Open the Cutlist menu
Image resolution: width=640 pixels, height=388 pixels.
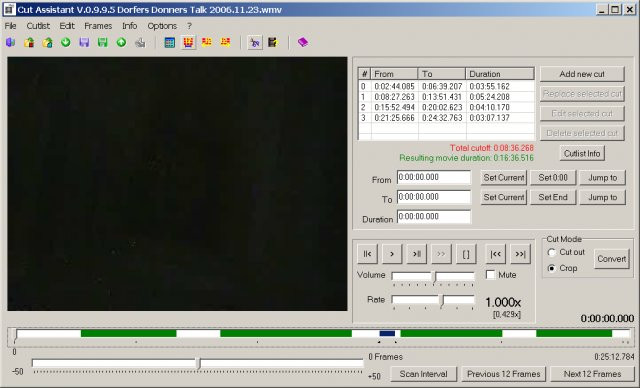tap(38, 26)
